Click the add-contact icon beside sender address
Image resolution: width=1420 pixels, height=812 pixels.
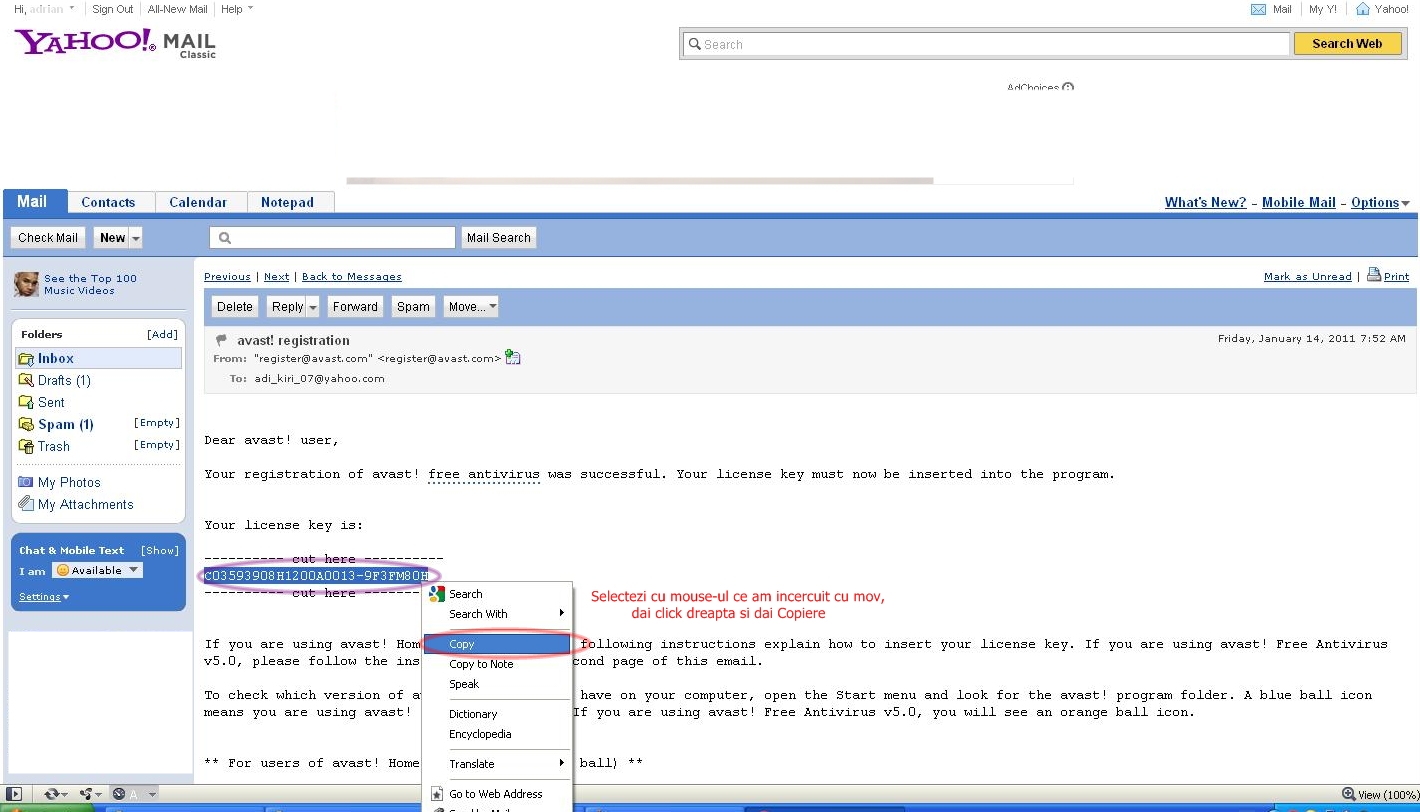tap(513, 357)
